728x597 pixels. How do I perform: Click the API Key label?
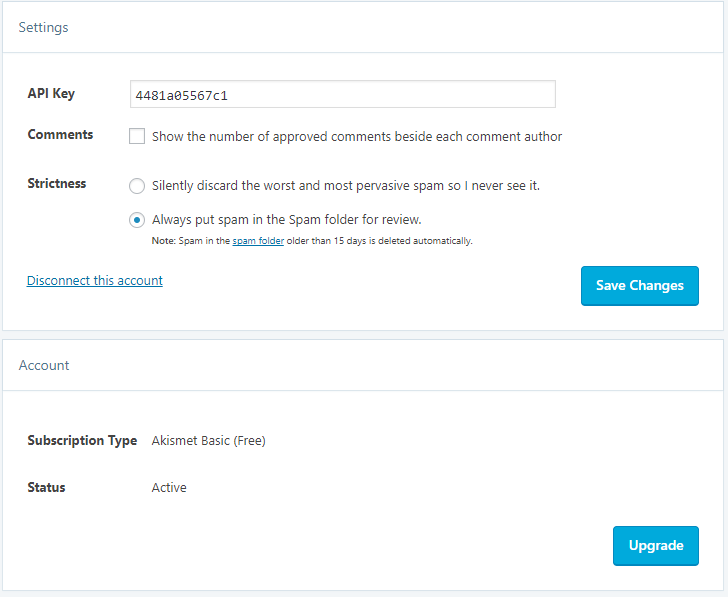[x=51, y=93]
